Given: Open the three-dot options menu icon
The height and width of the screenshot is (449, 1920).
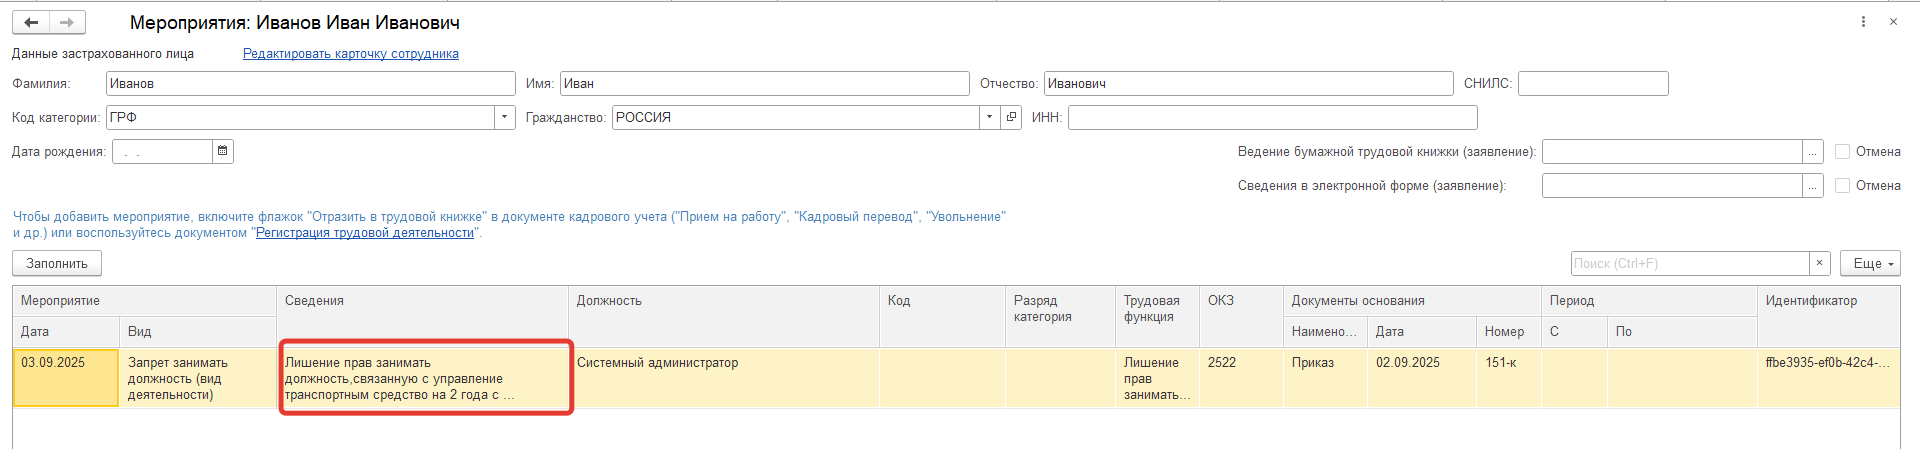Looking at the screenshot, I should pyautogui.click(x=1863, y=22).
